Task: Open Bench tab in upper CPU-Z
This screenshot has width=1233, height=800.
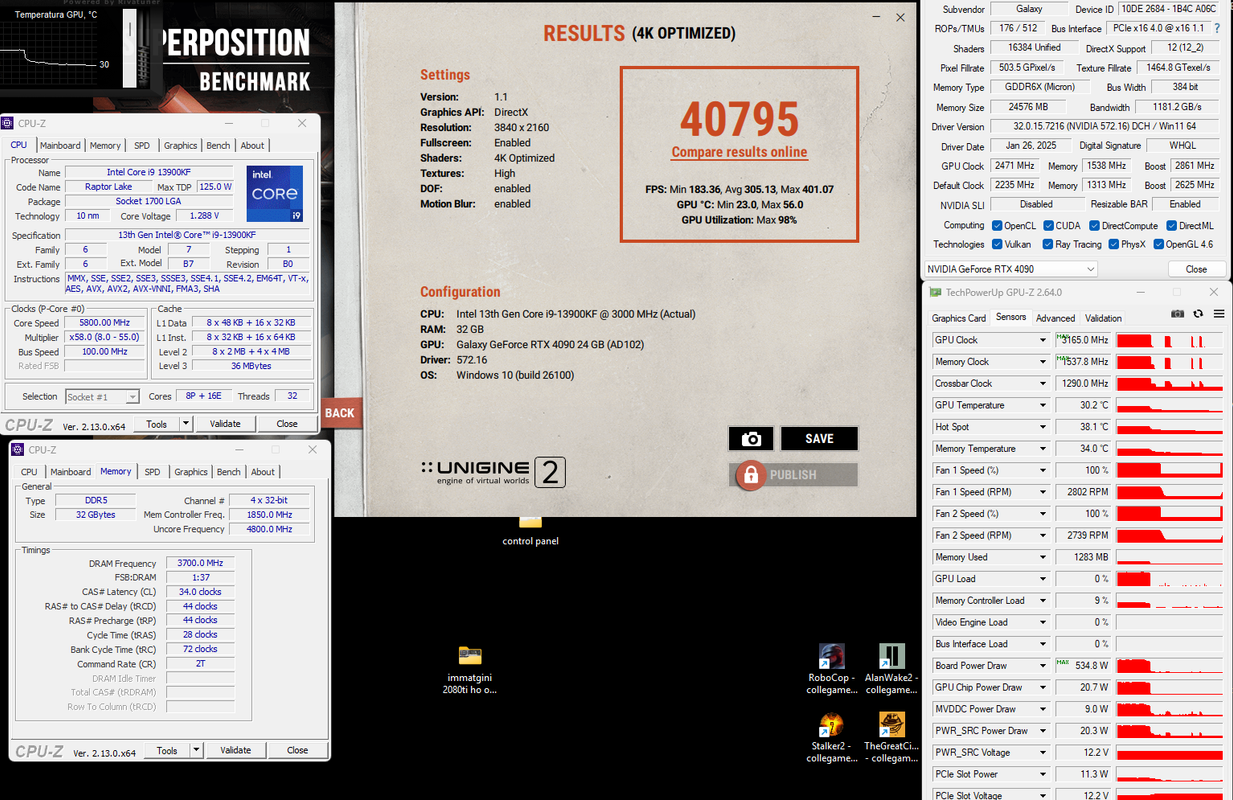Action: (x=218, y=145)
